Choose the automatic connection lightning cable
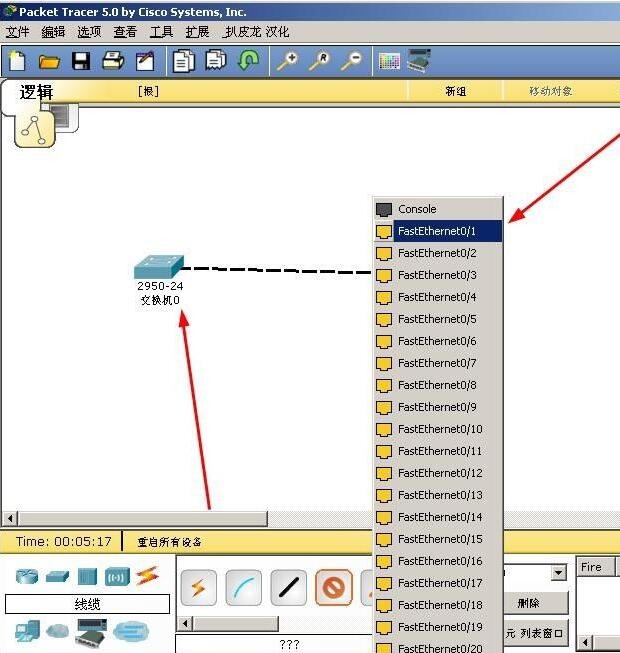The width and height of the screenshot is (620, 653). [x=199, y=587]
